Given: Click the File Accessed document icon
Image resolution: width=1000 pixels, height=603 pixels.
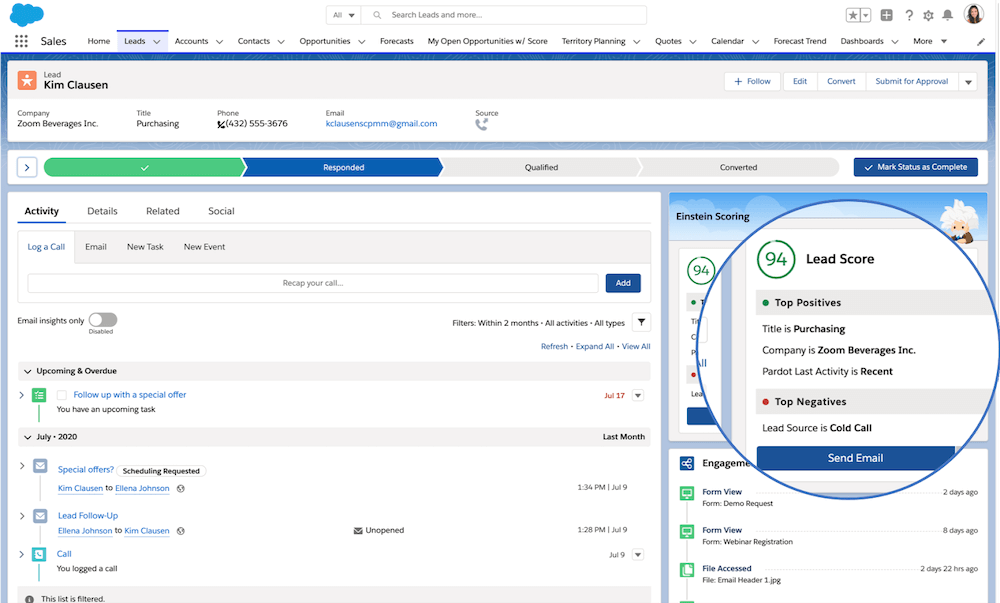Looking at the screenshot, I should click(x=687, y=570).
